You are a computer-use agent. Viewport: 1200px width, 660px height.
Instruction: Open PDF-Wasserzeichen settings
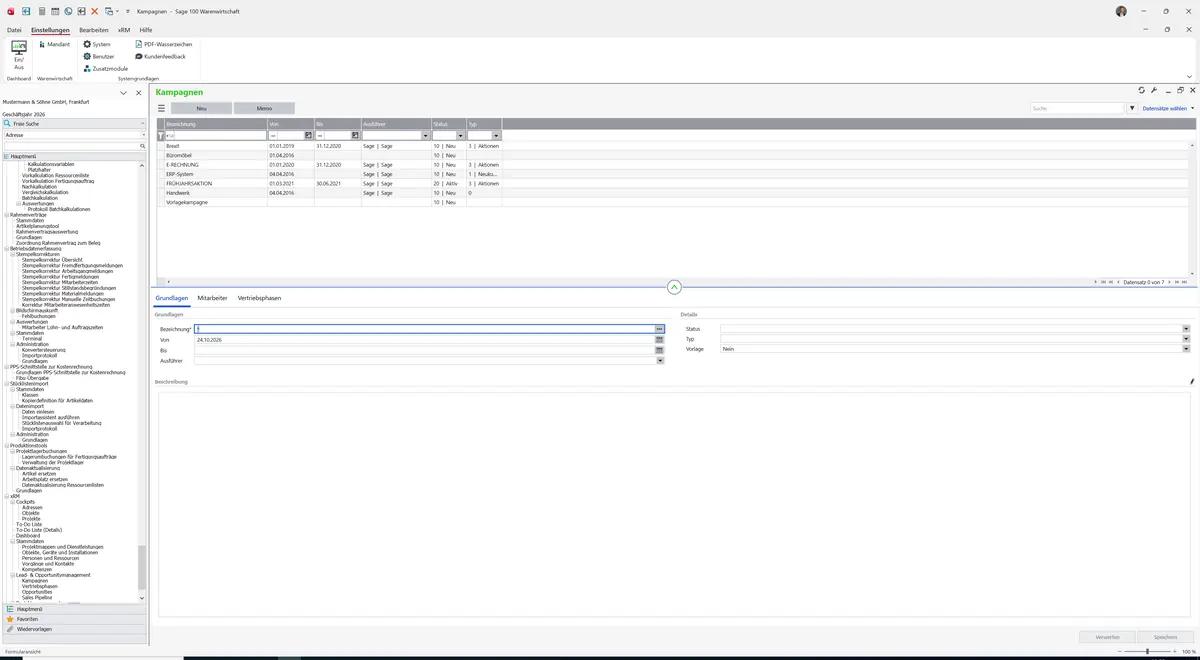point(164,45)
